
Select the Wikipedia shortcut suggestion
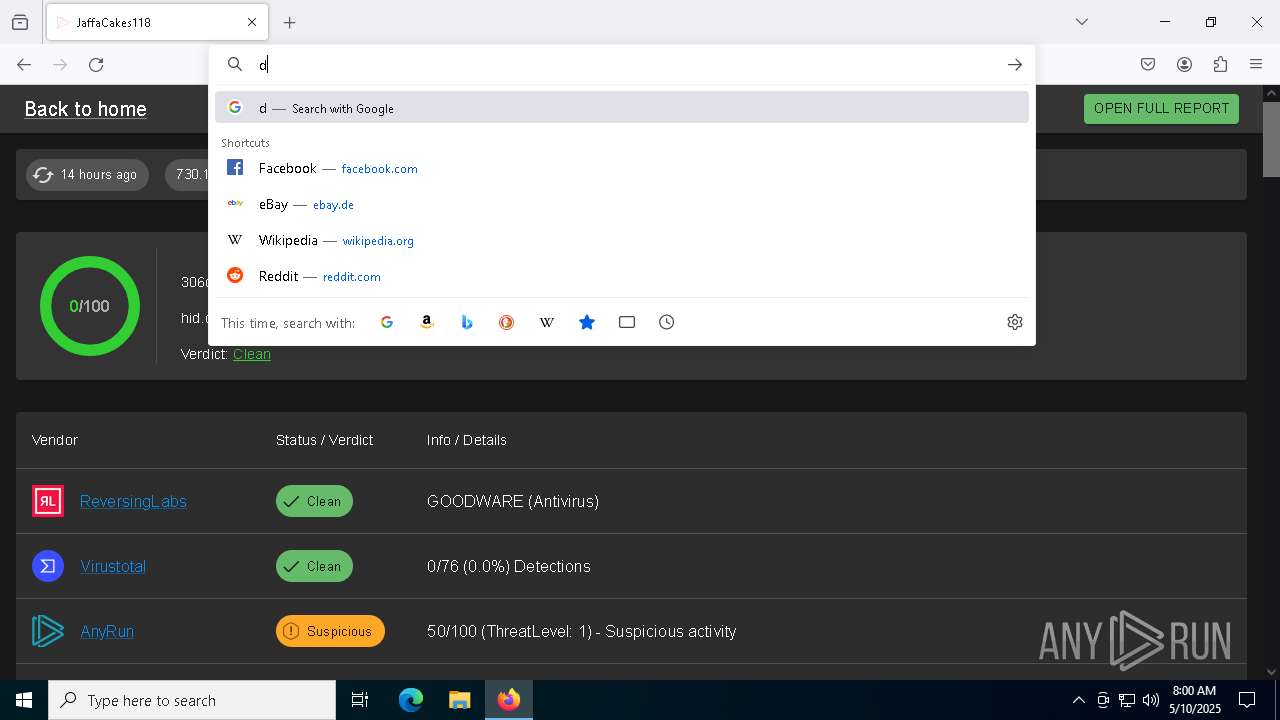point(622,240)
